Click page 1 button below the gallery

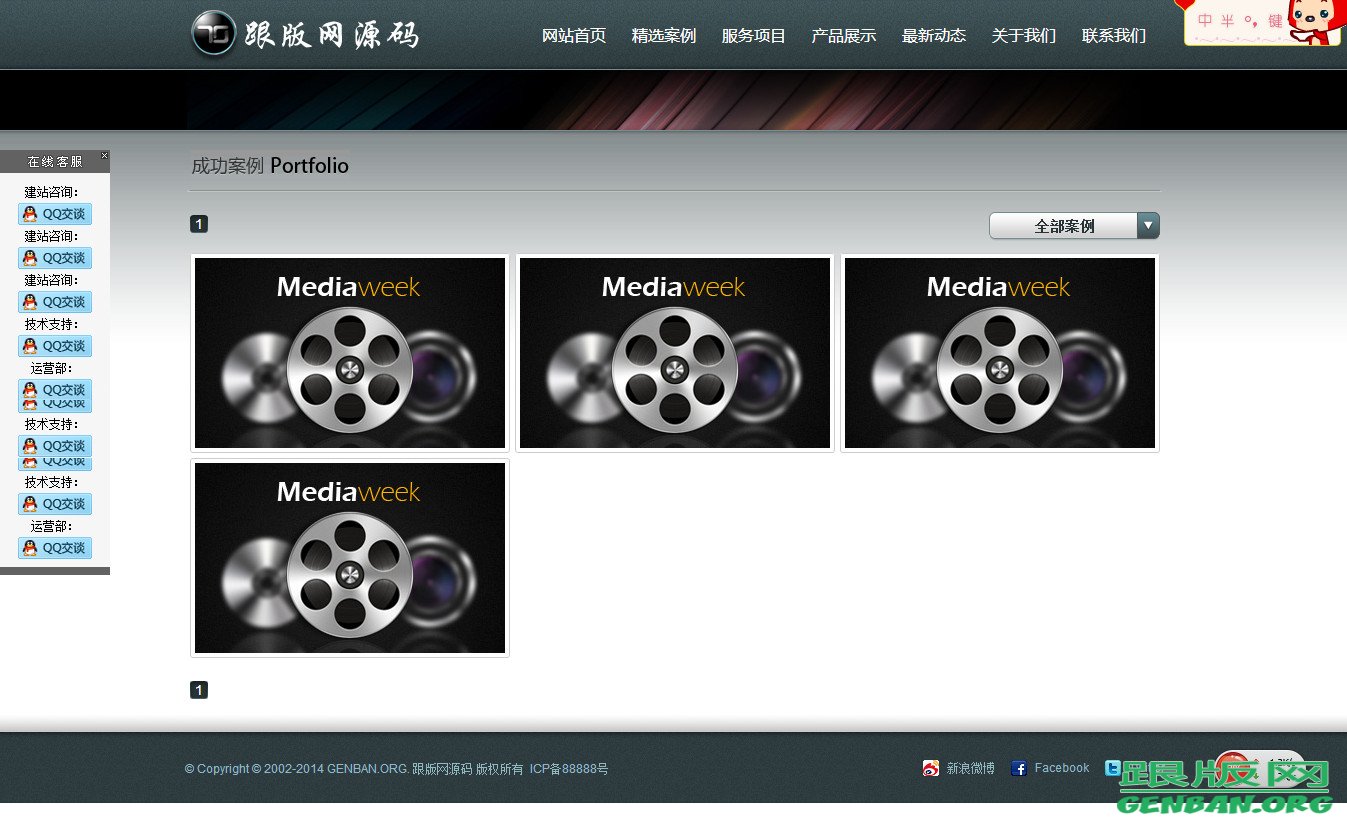[x=199, y=690]
